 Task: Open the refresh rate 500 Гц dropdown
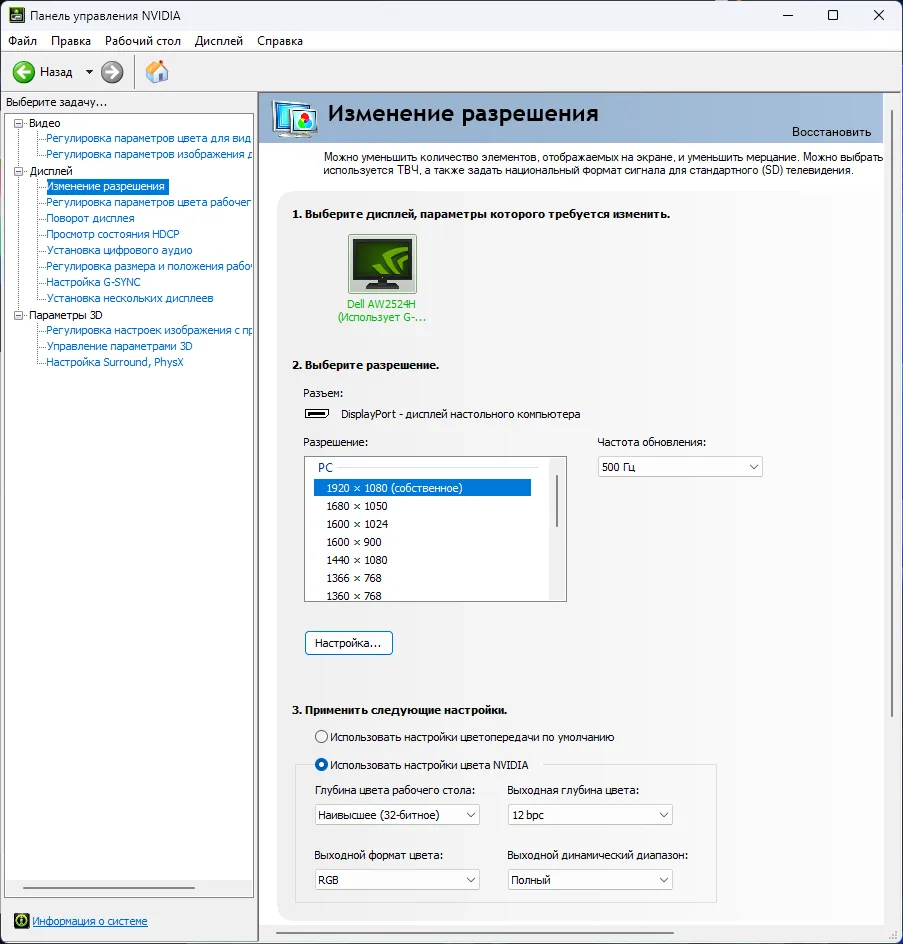click(680, 467)
